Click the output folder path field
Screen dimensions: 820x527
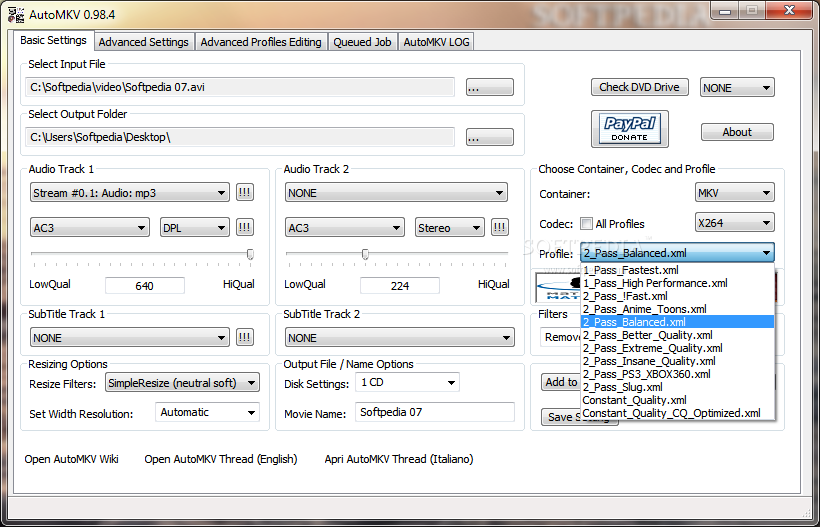[x=240, y=137]
